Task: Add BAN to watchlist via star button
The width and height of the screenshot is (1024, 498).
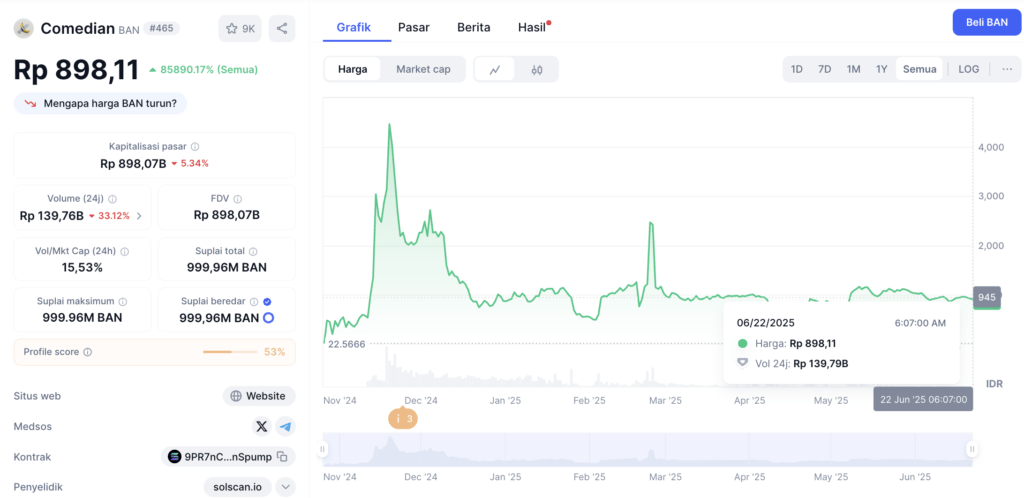Action: (x=240, y=29)
